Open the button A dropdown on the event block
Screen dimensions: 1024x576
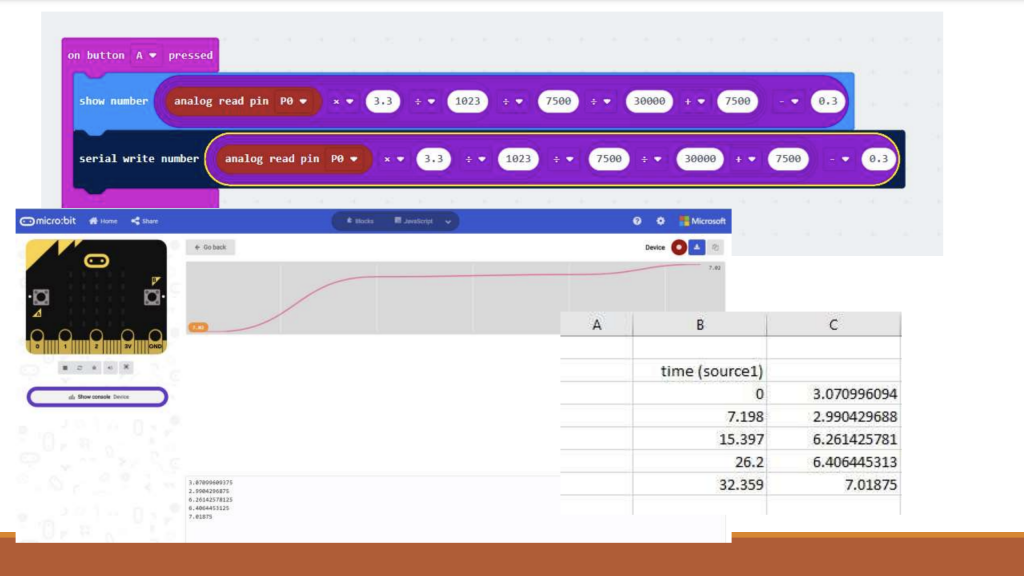point(146,56)
